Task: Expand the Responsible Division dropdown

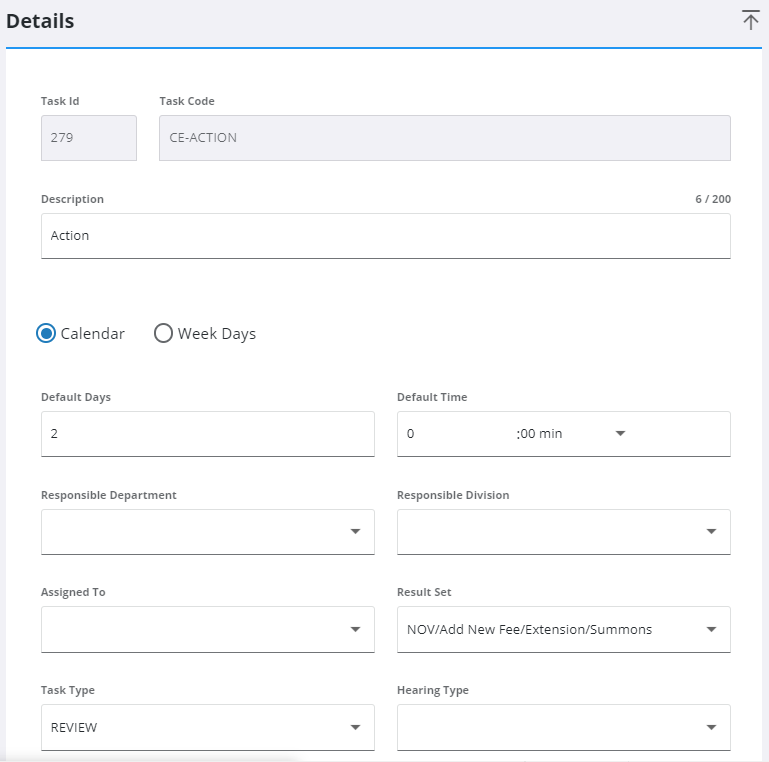Action: tap(711, 532)
